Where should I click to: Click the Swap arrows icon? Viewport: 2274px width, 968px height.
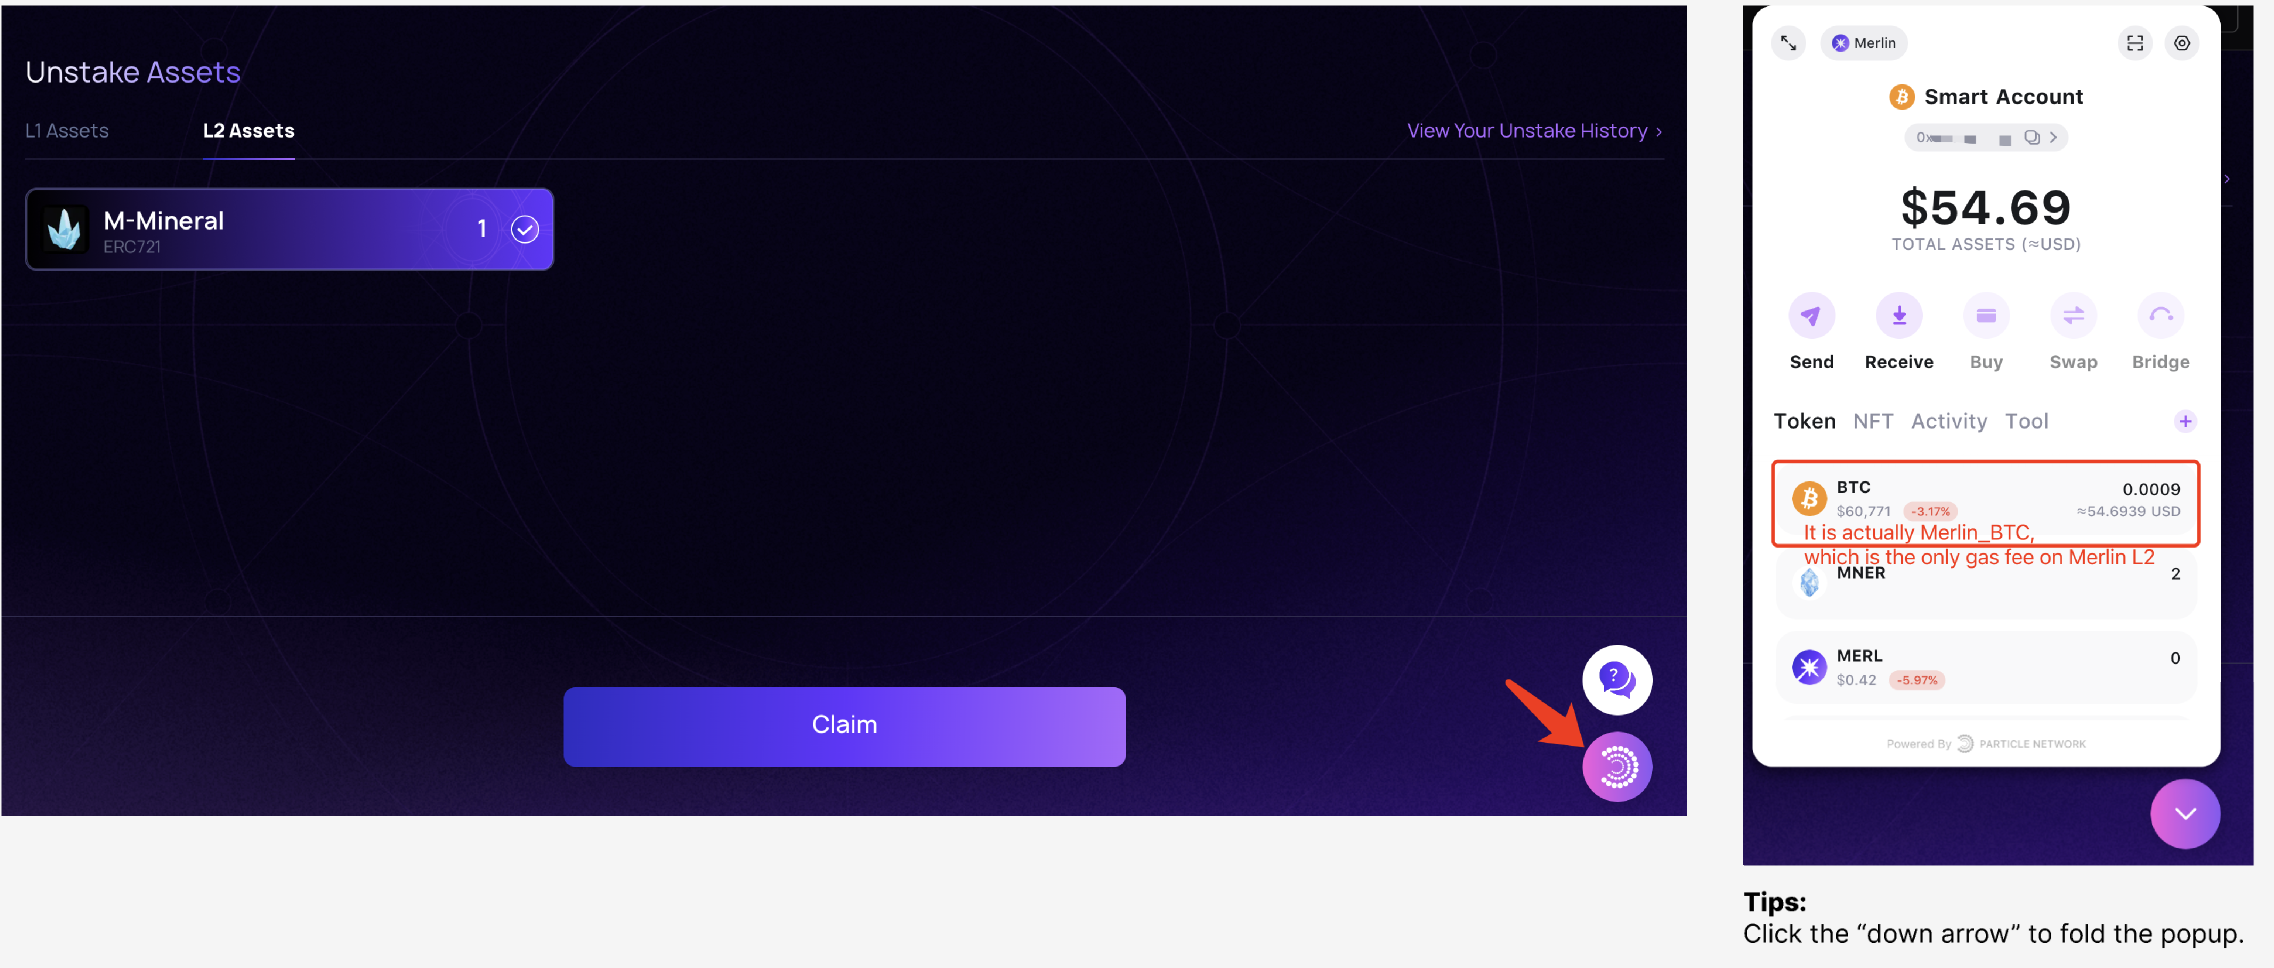click(x=2073, y=316)
